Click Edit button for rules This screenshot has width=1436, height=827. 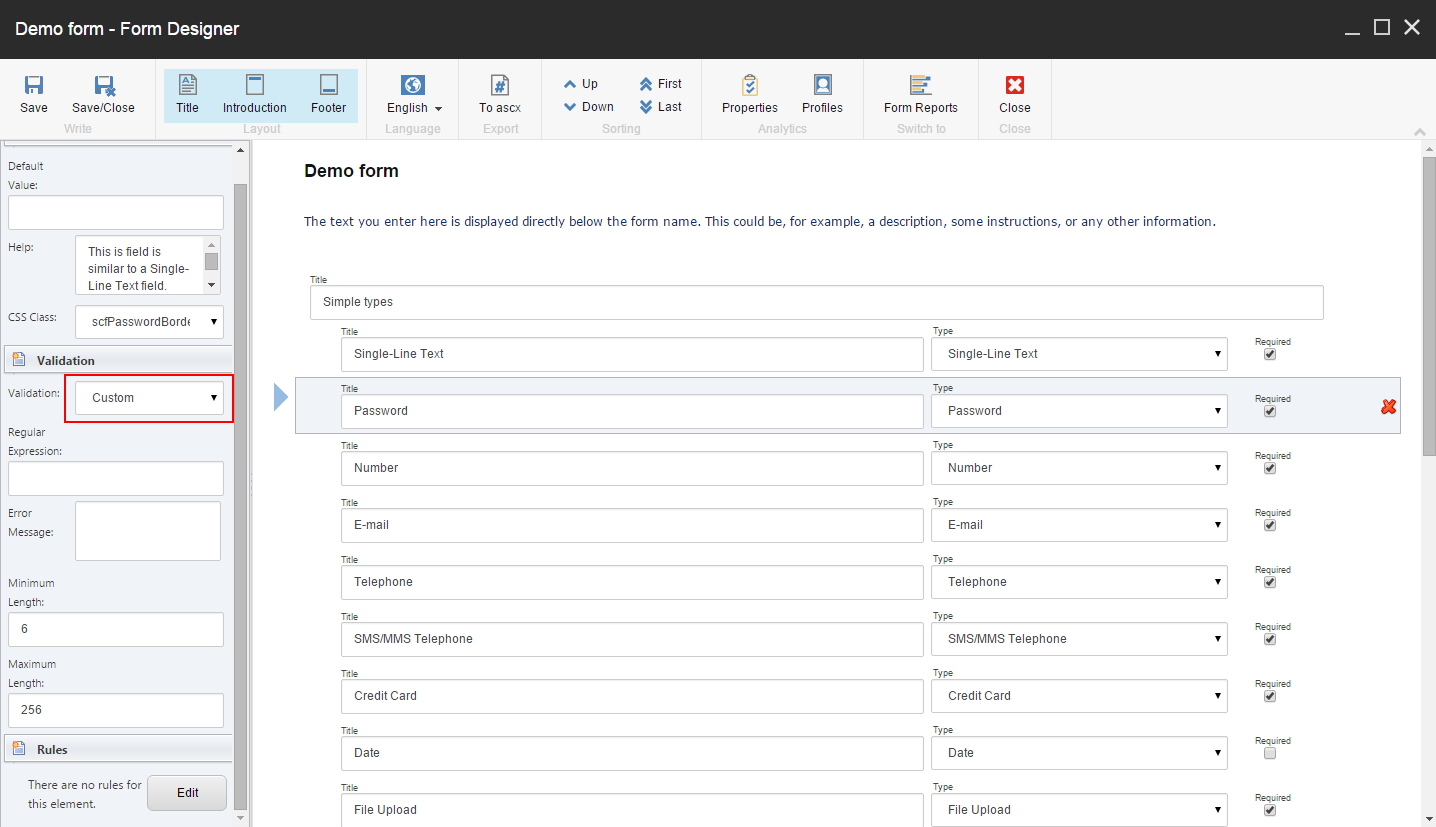pos(187,793)
